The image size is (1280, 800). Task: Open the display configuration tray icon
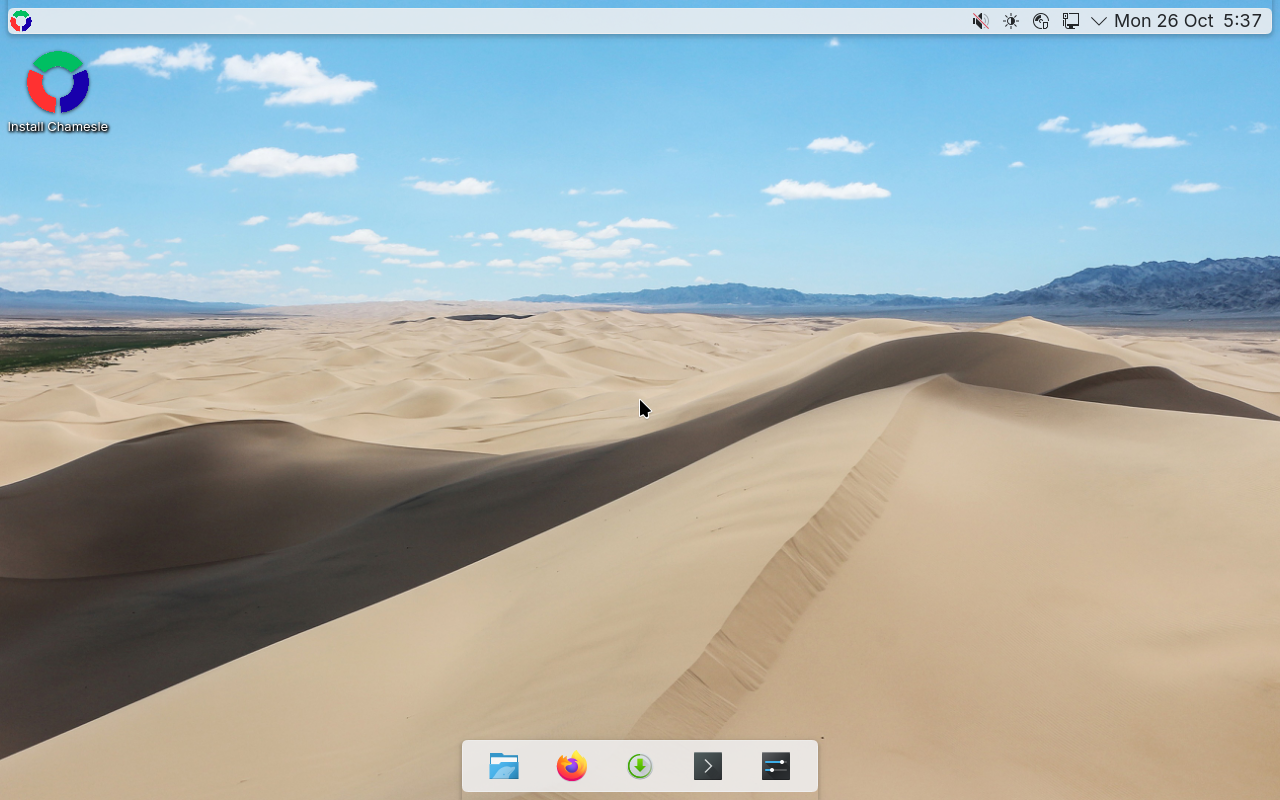[x=1071, y=21]
